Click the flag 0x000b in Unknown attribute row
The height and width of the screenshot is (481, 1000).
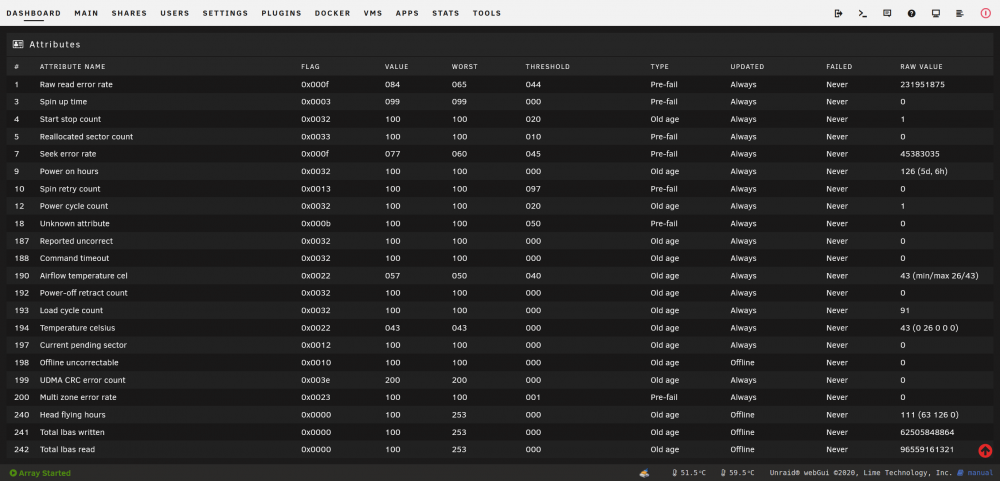click(x=316, y=223)
